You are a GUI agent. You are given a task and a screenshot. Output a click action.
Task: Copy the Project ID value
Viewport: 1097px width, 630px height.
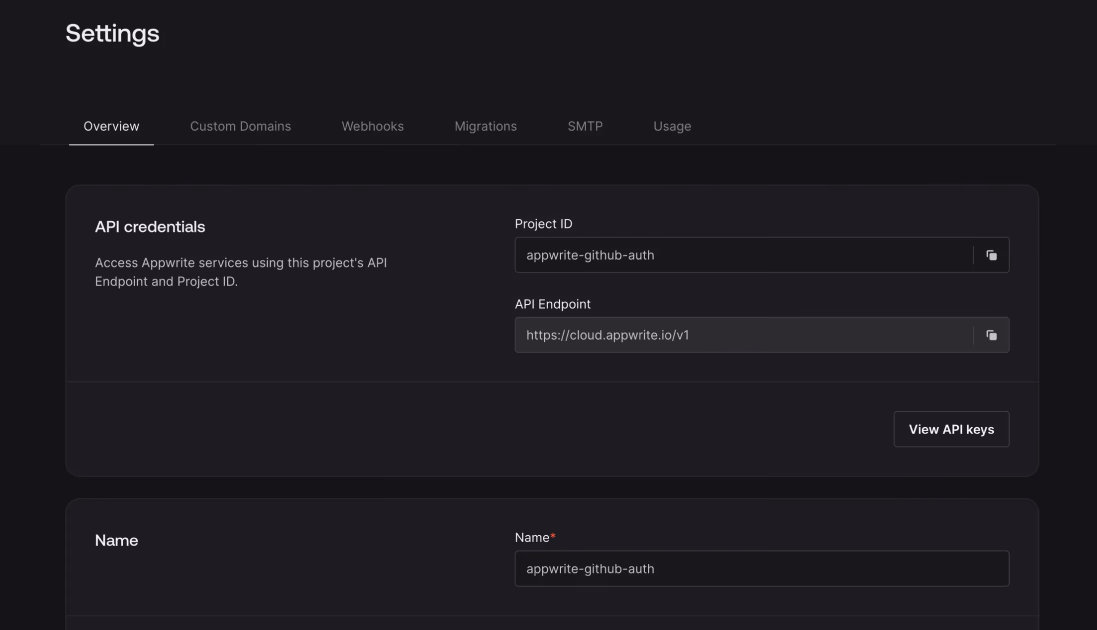991,256
